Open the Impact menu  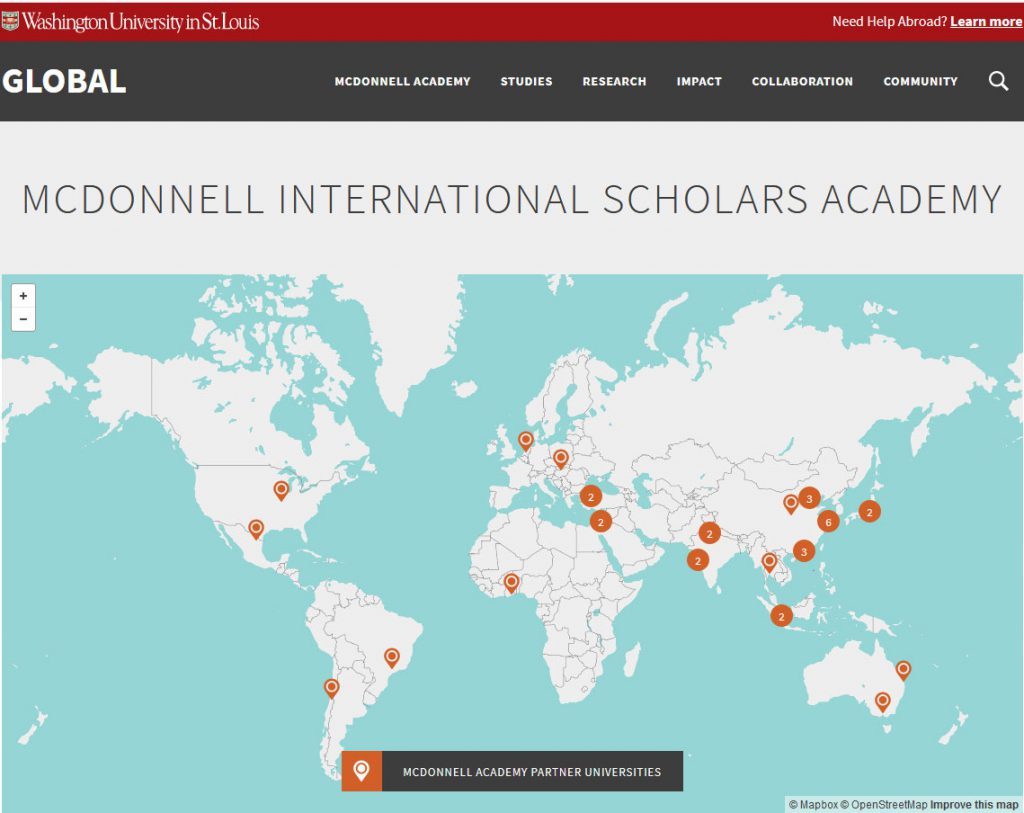699,82
